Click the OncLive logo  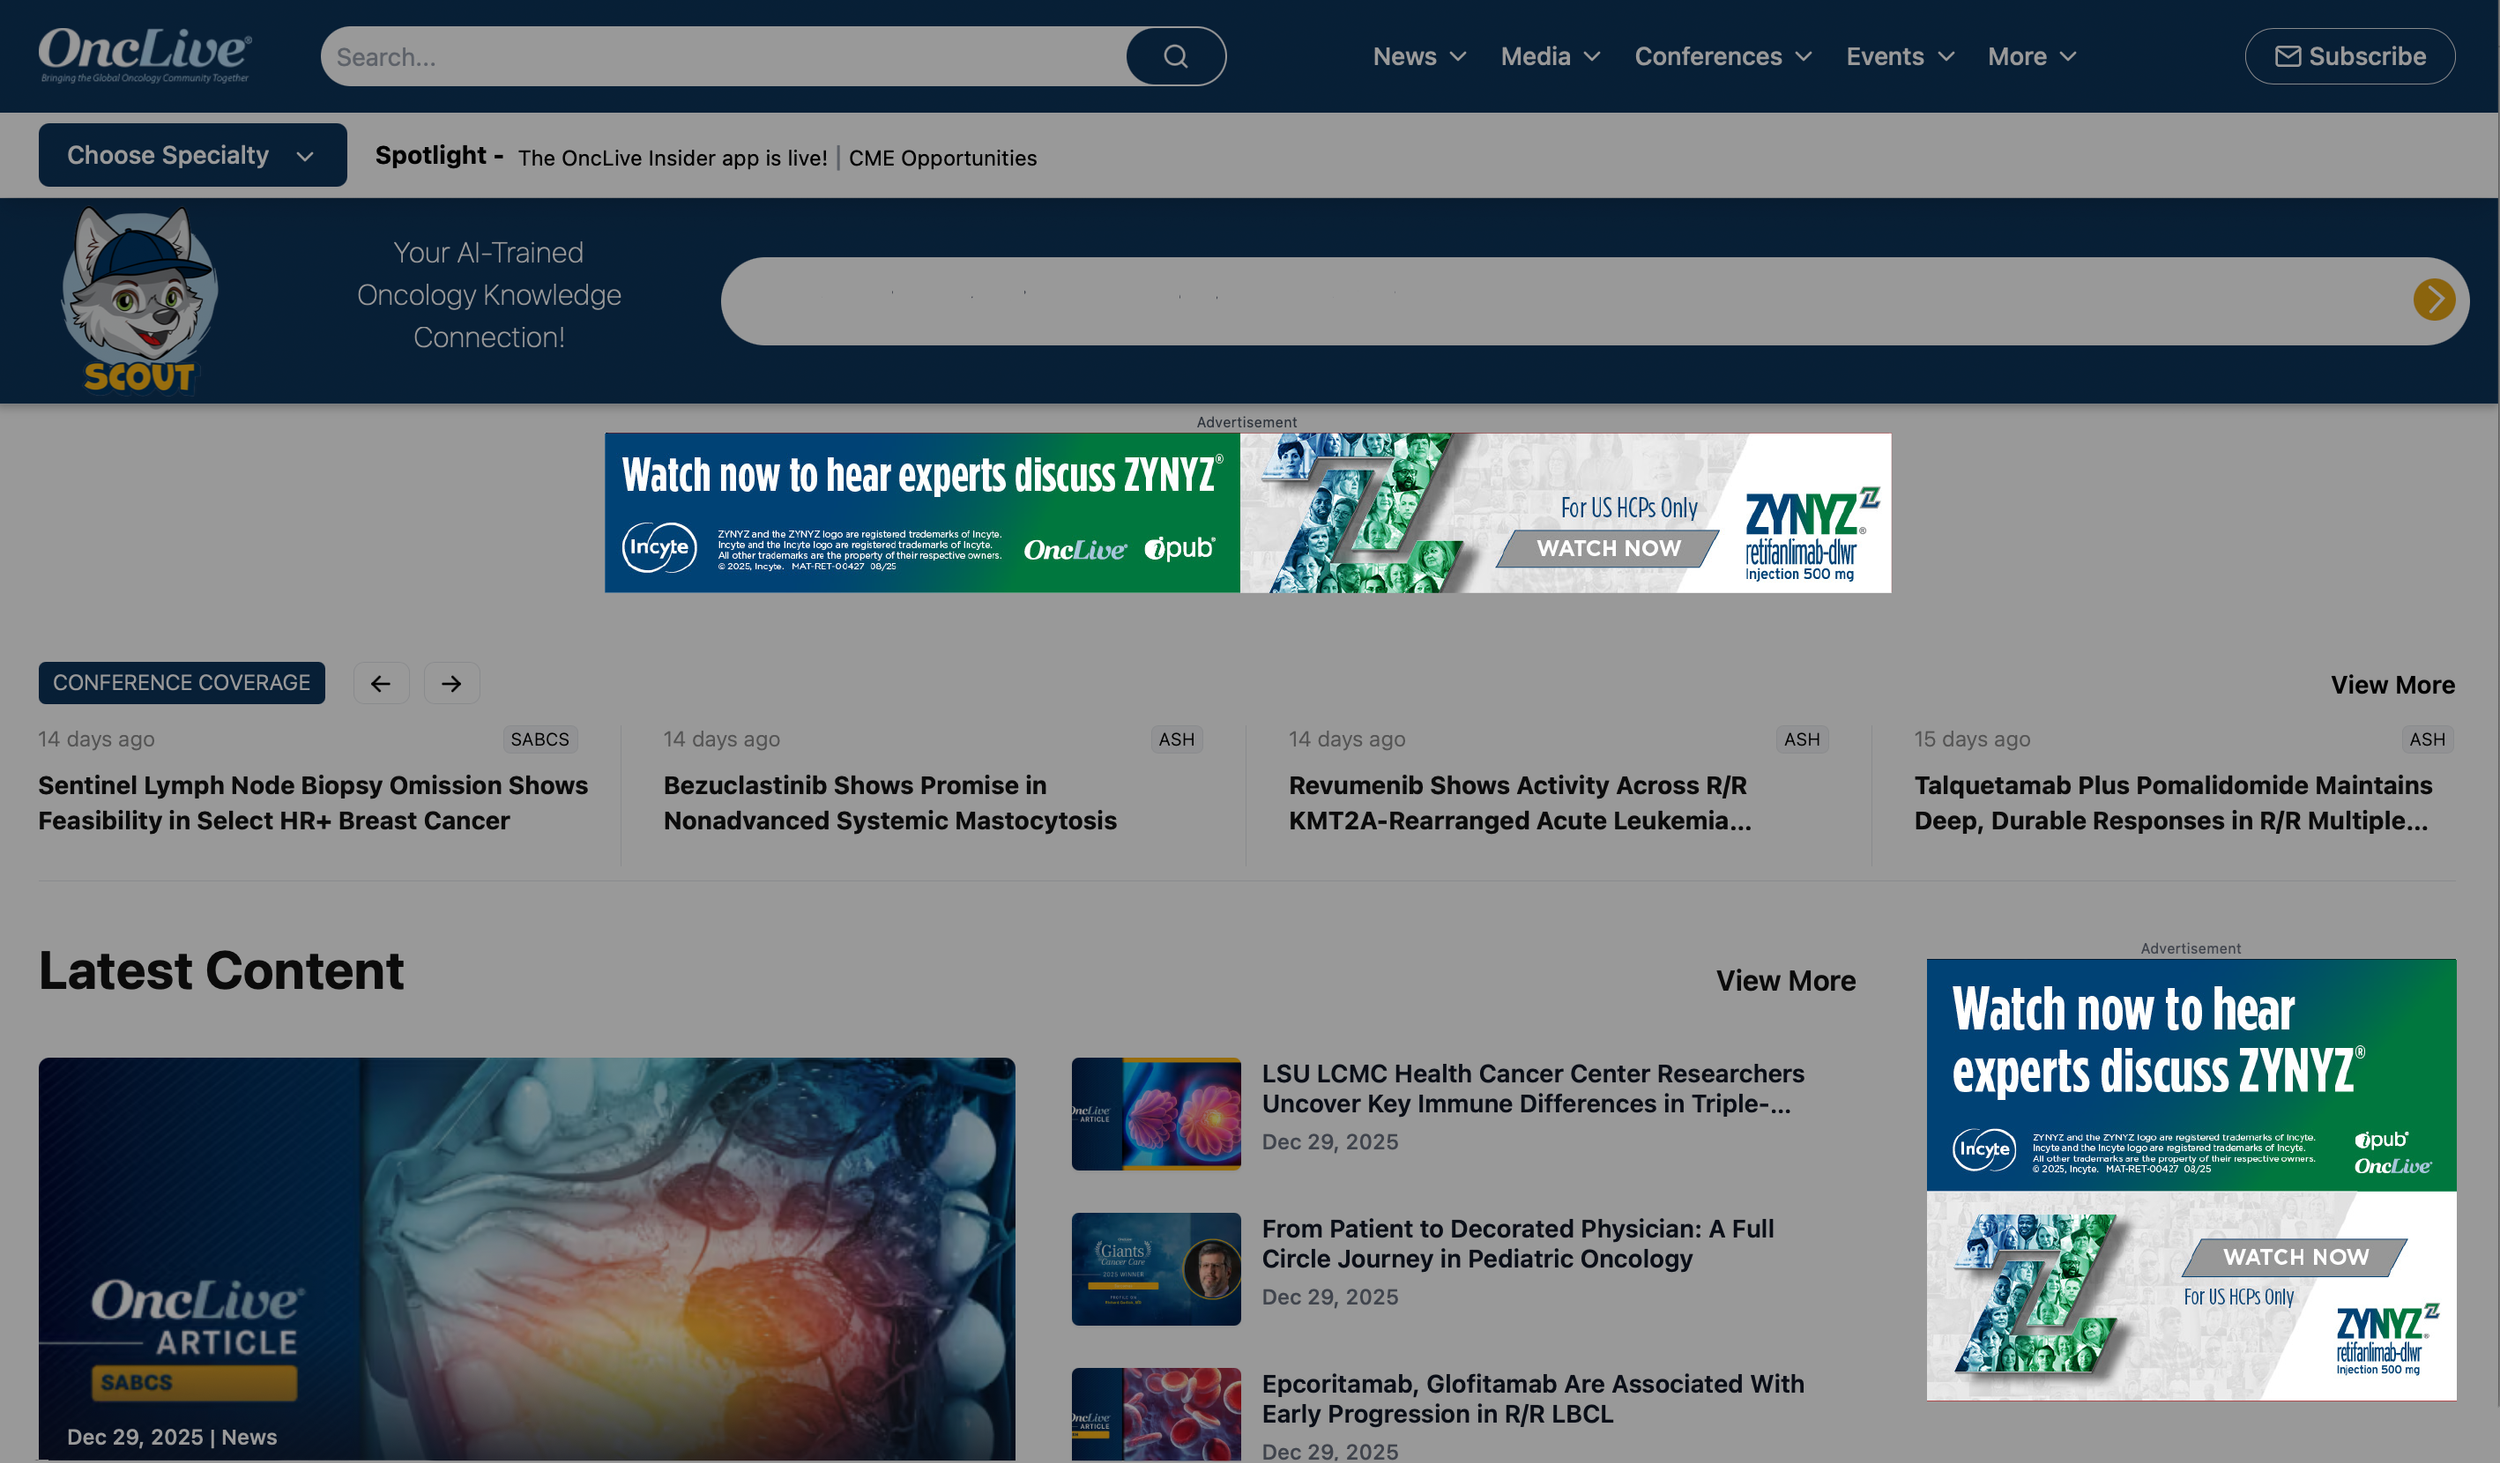142,53
